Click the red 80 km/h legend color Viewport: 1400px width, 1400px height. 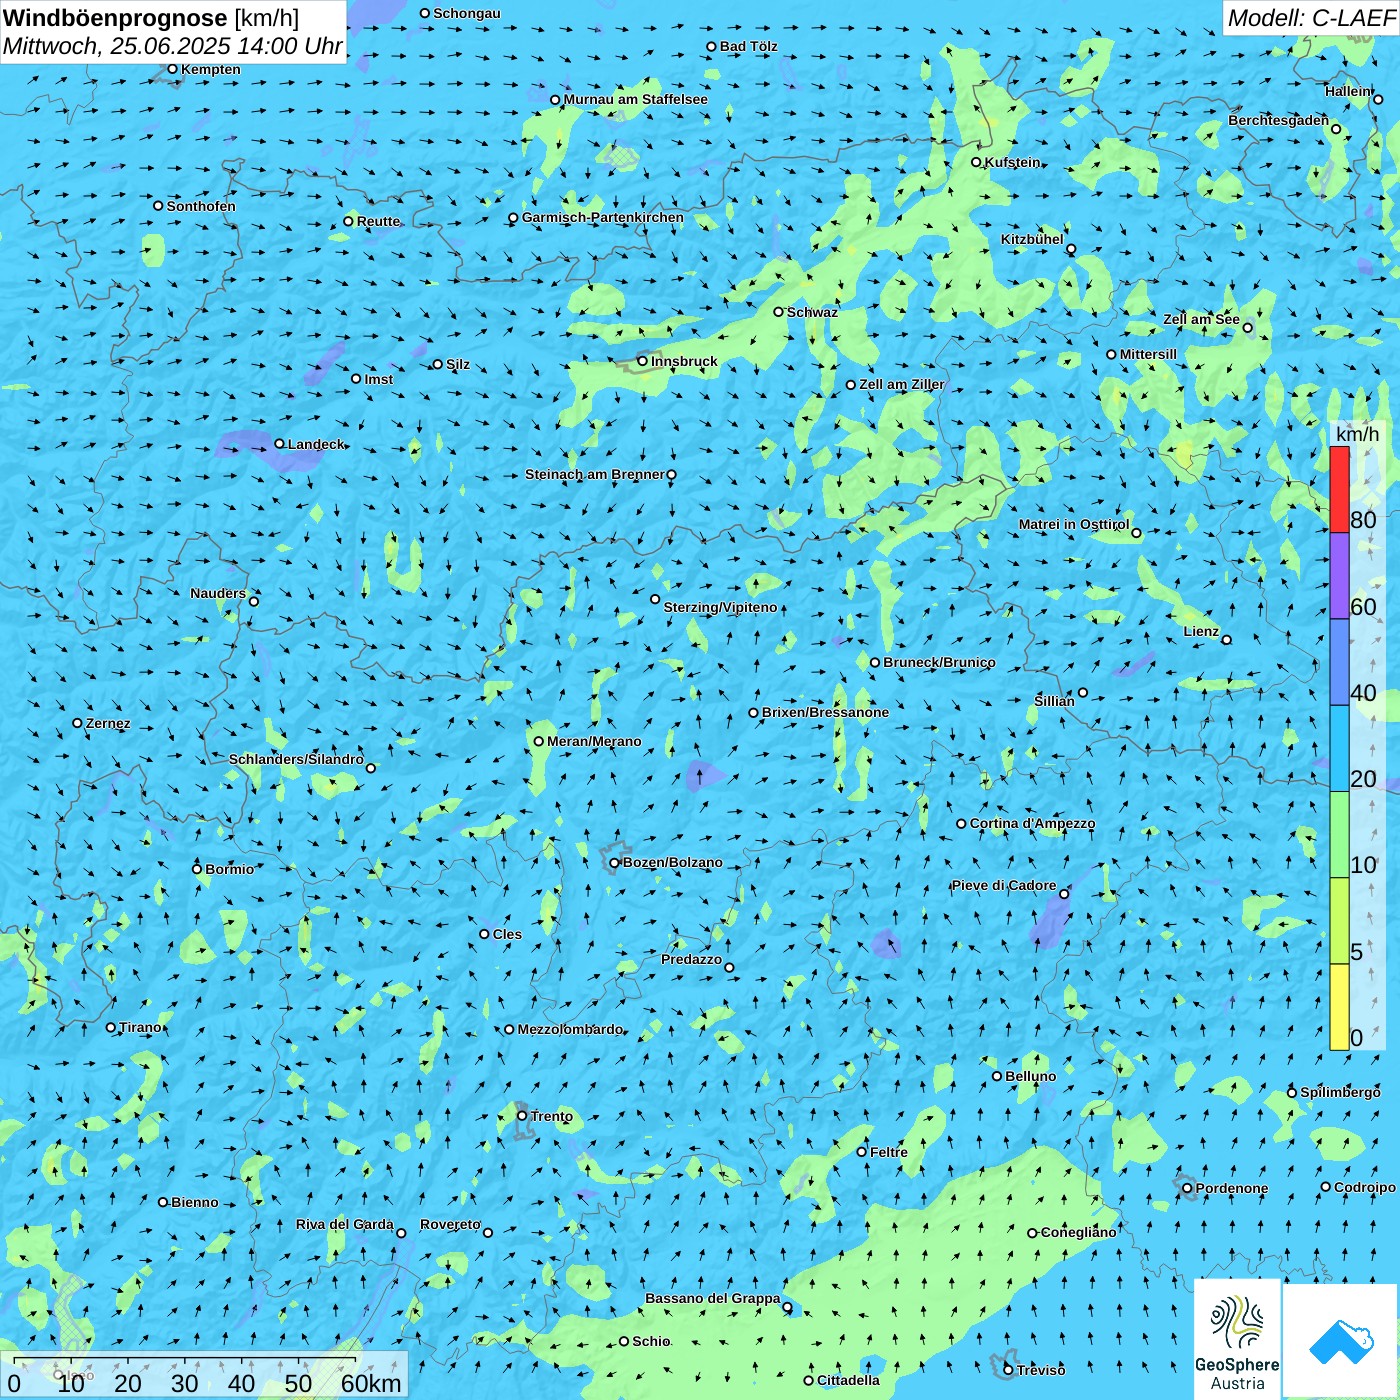[x=1339, y=489]
